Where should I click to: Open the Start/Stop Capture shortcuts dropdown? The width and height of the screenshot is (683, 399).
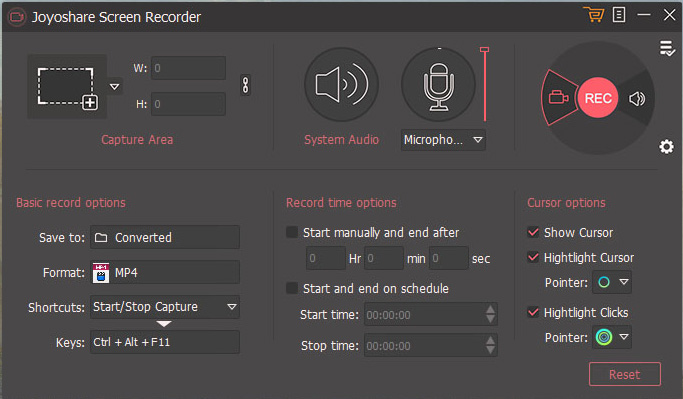(x=165, y=307)
